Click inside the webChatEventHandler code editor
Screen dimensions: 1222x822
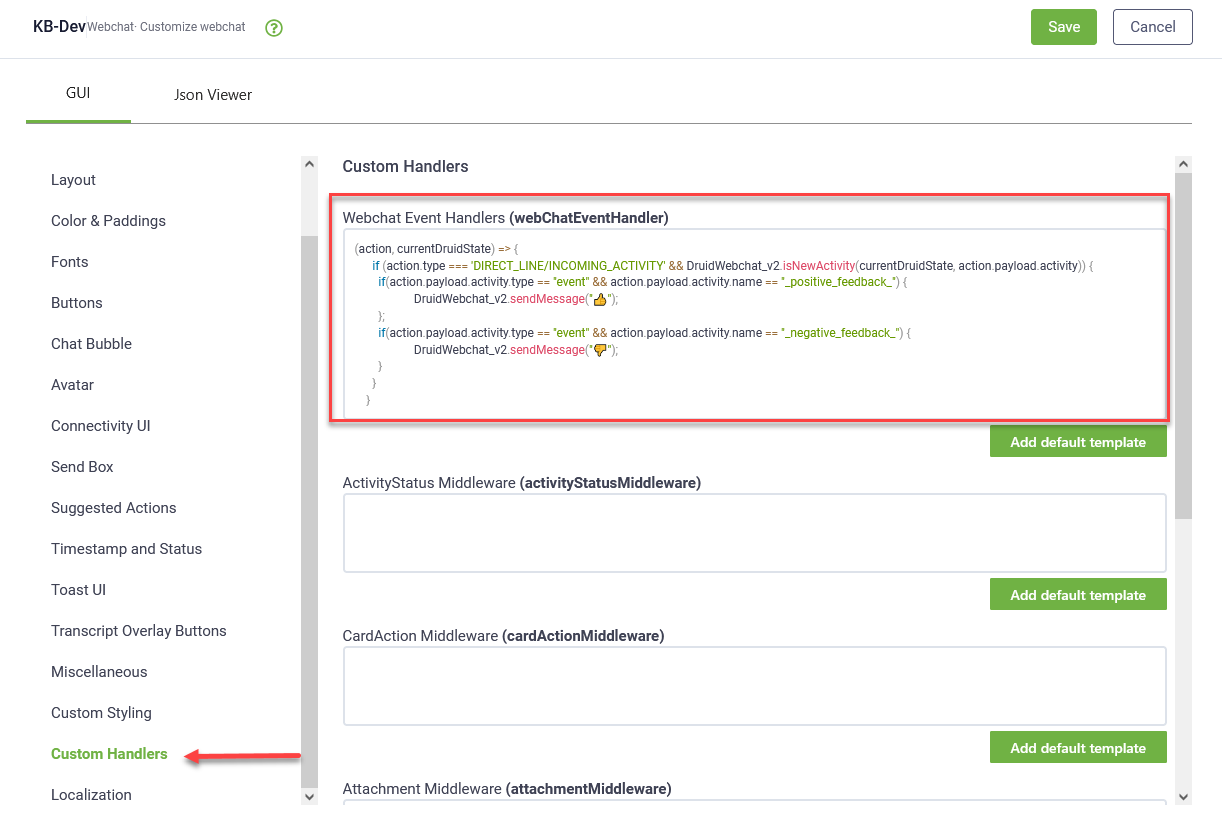coord(755,323)
